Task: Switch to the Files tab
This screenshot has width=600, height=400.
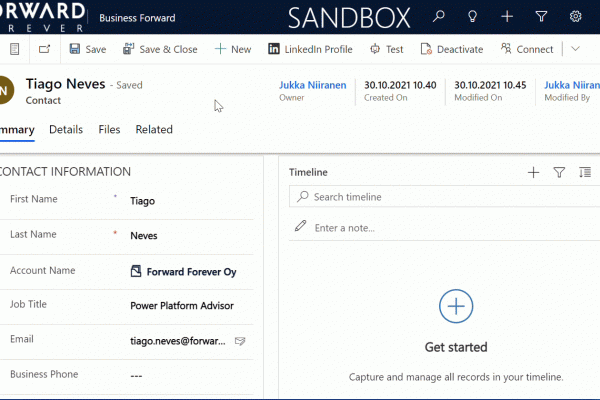Action: point(109,130)
